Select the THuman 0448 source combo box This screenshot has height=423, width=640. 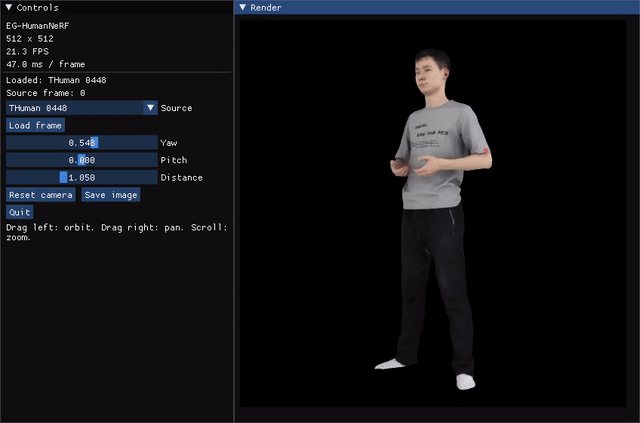point(82,108)
